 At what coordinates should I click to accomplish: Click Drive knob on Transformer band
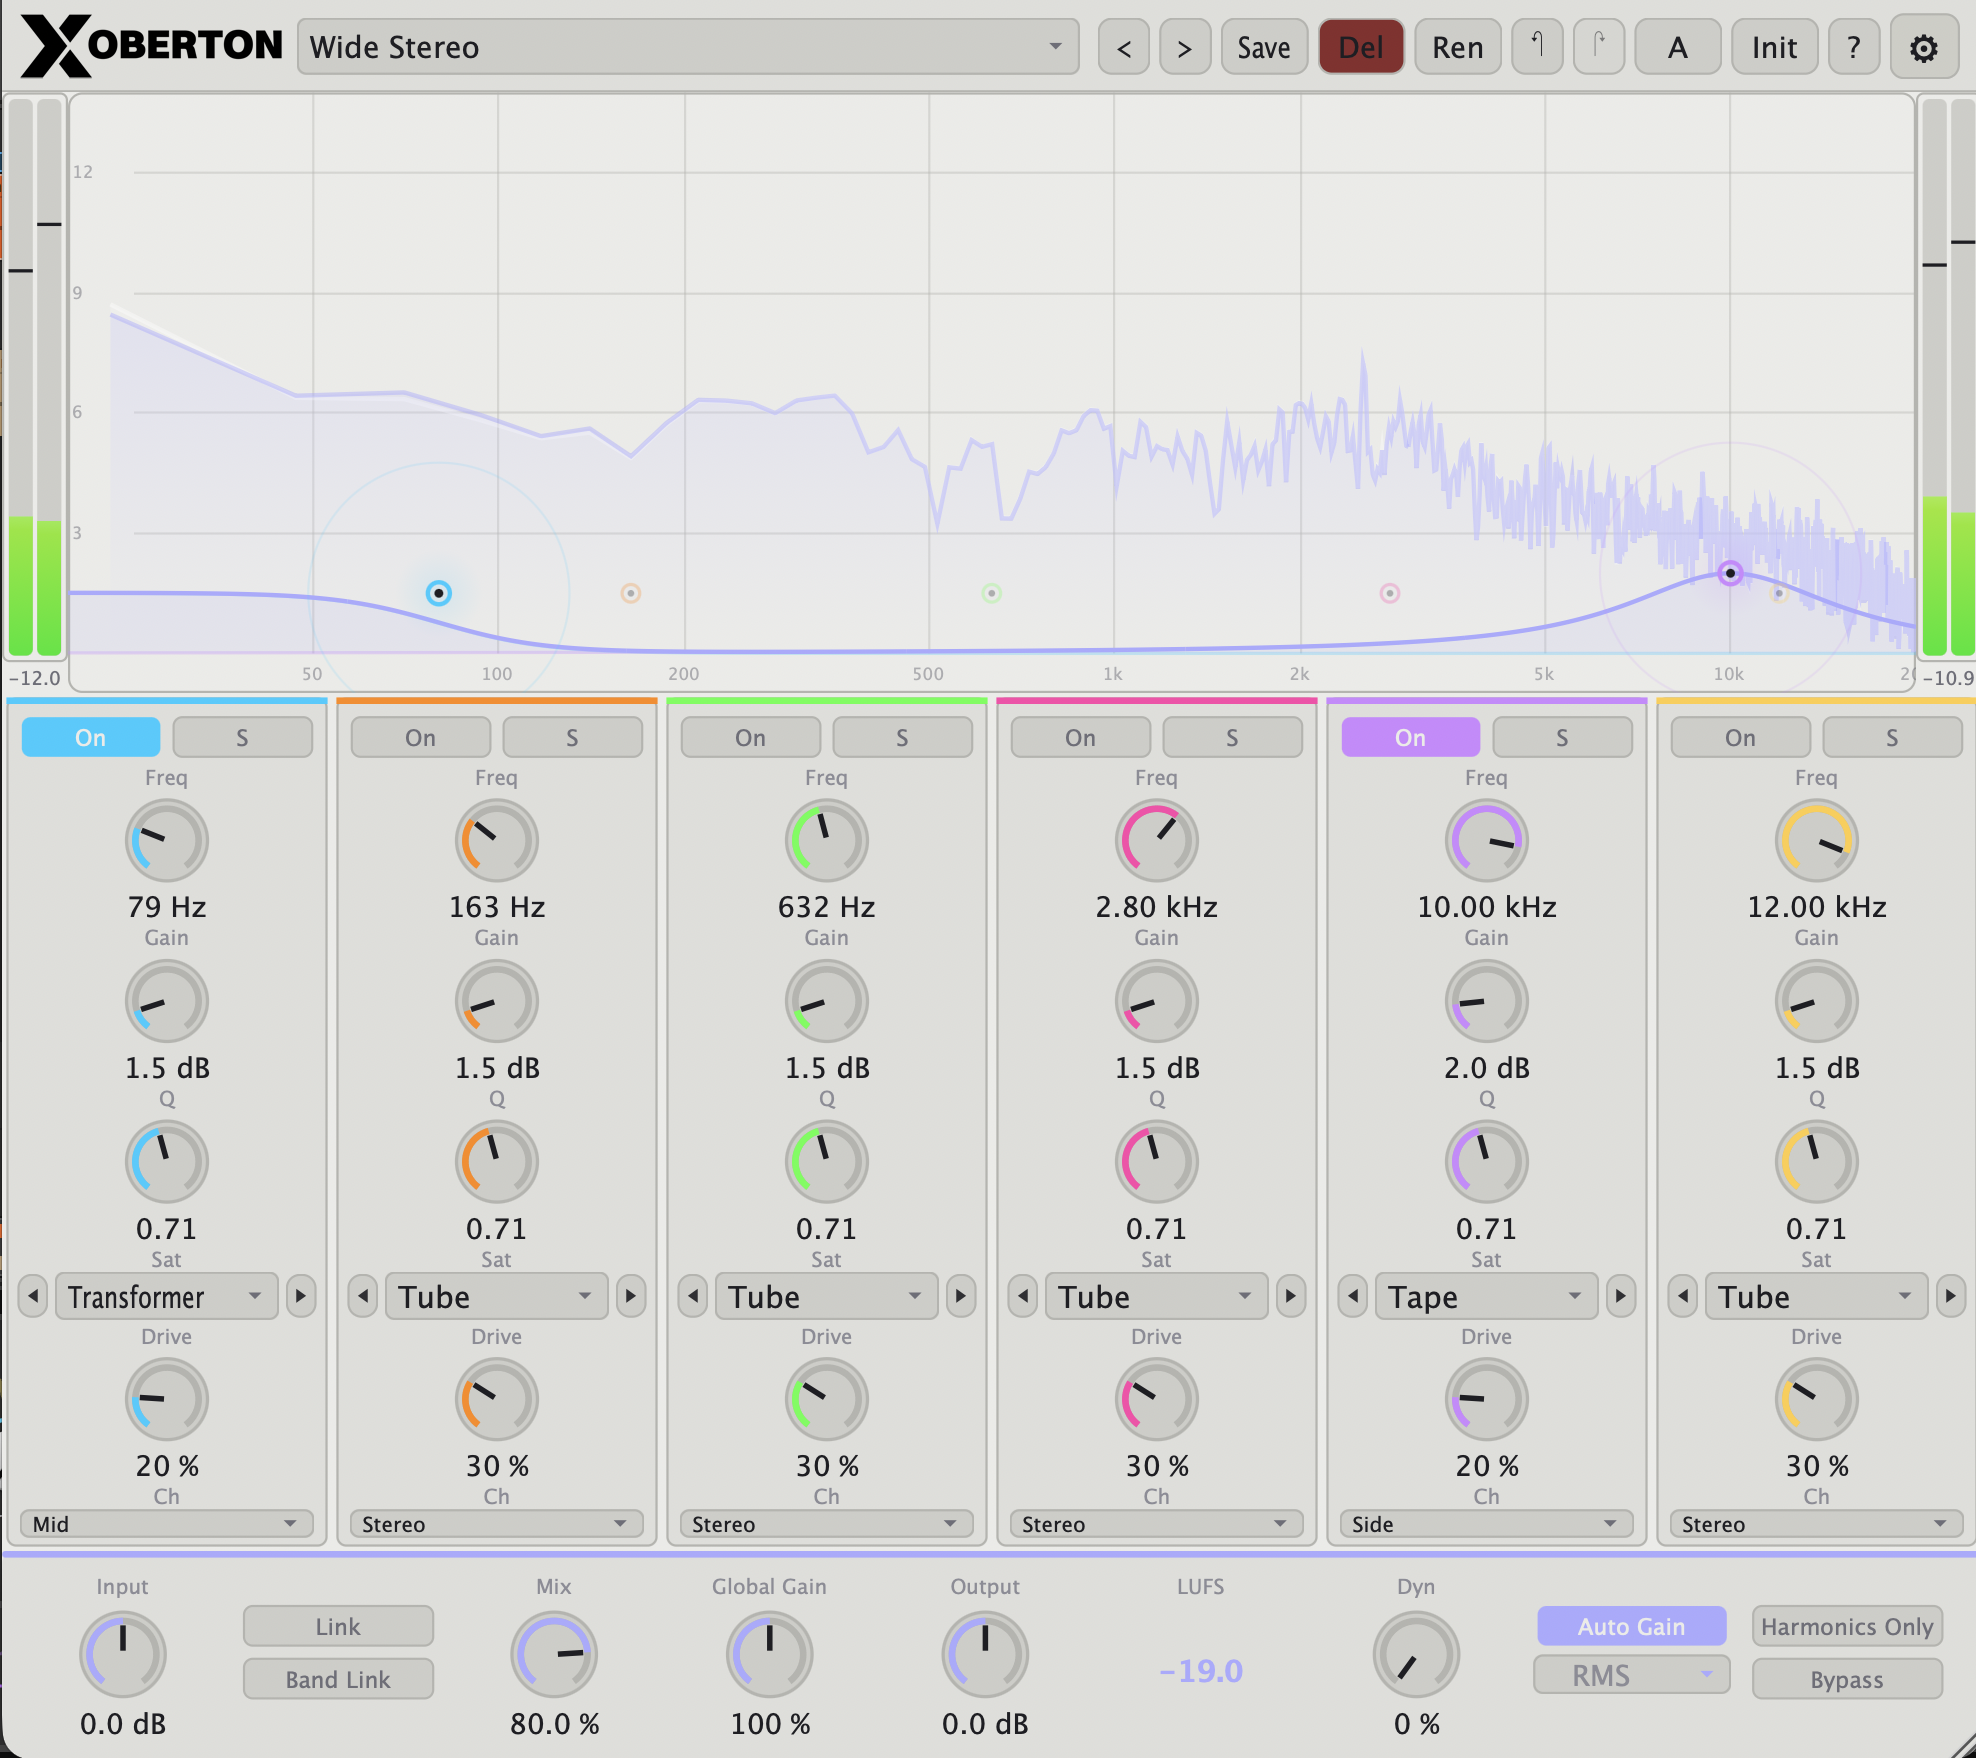point(166,1399)
